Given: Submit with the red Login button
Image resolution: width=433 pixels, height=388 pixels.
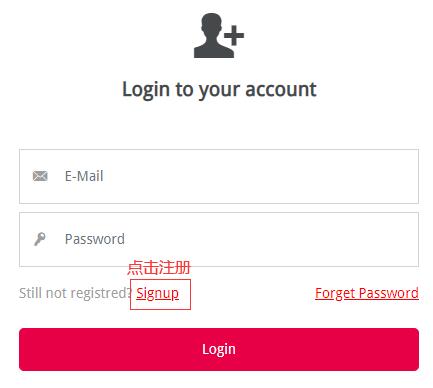Looking at the screenshot, I should (x=219, y=349).
